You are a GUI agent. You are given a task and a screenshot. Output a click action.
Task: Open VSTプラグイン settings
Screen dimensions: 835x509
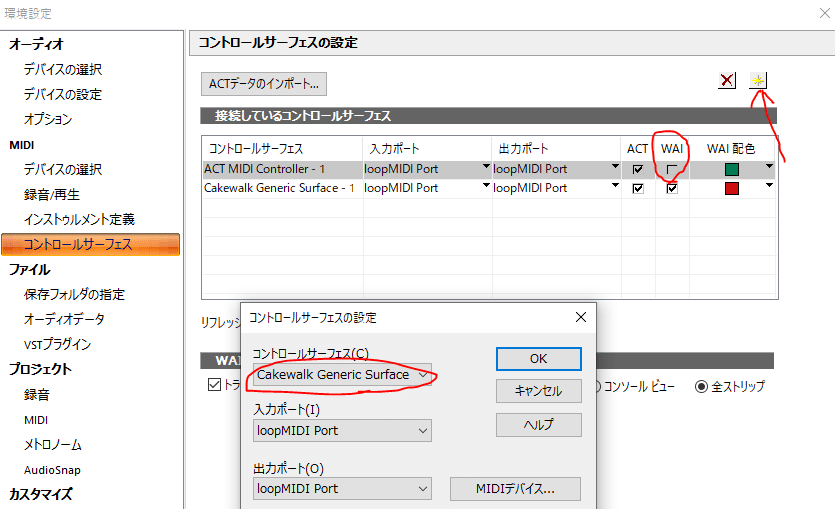(58, 344)
